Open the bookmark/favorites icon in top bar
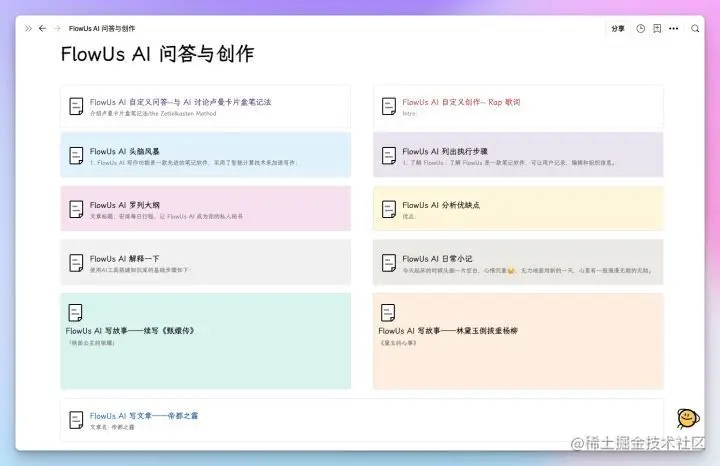This screenshot has width=720, height=466. tap(657, 28)
